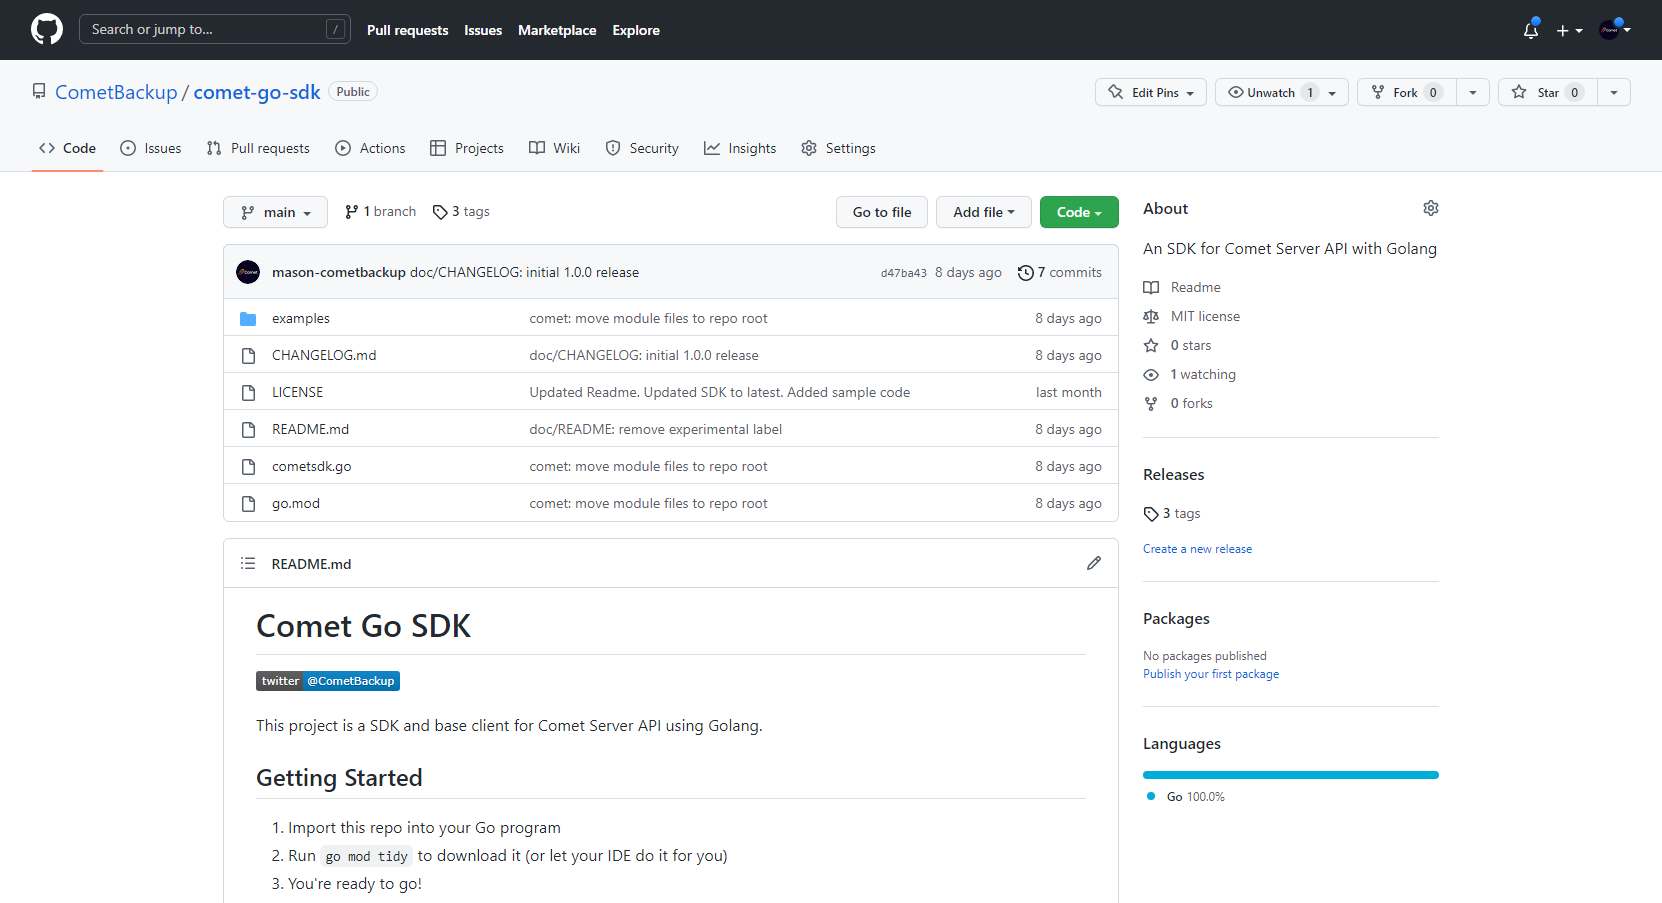Click Create a new release link
Image resolution: width=1662 pixels, height=903 pixels.
[1197, 549]
